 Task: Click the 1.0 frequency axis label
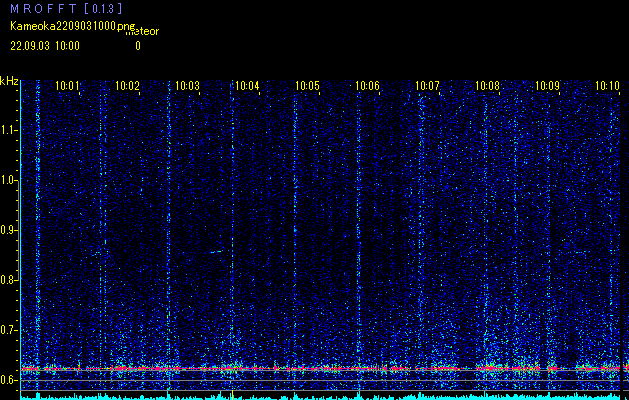[8, 181]
